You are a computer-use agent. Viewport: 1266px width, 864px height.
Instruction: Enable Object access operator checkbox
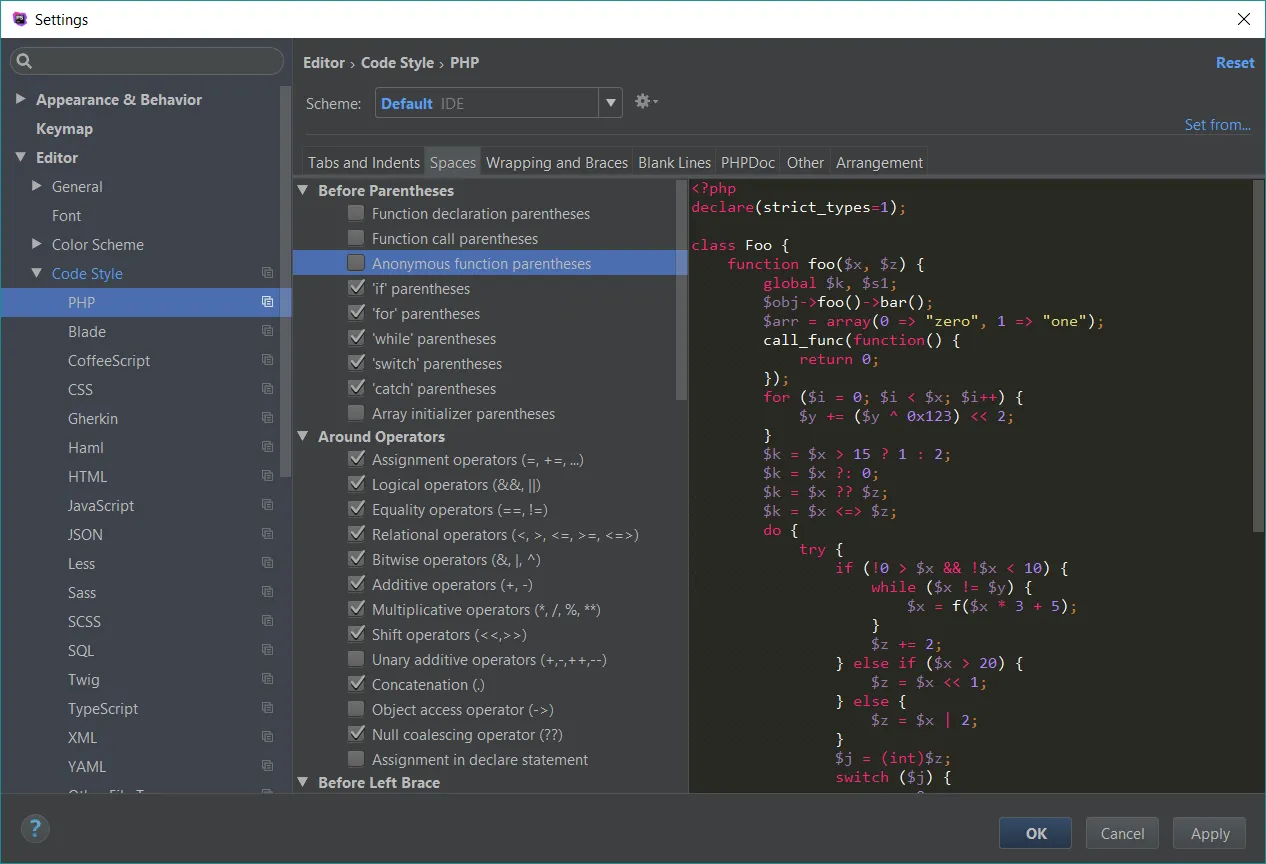[x=356, y=709]
